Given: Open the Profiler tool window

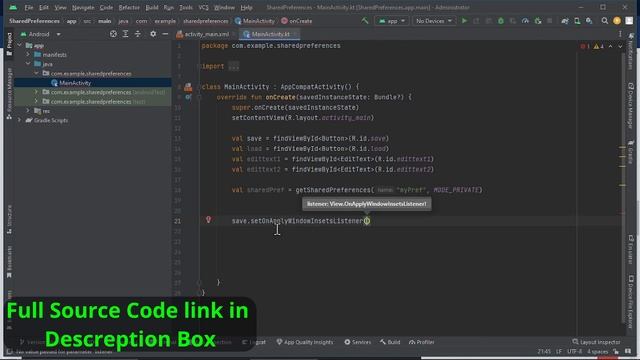Looking at the screenshot, I should [x=422, y=342].
